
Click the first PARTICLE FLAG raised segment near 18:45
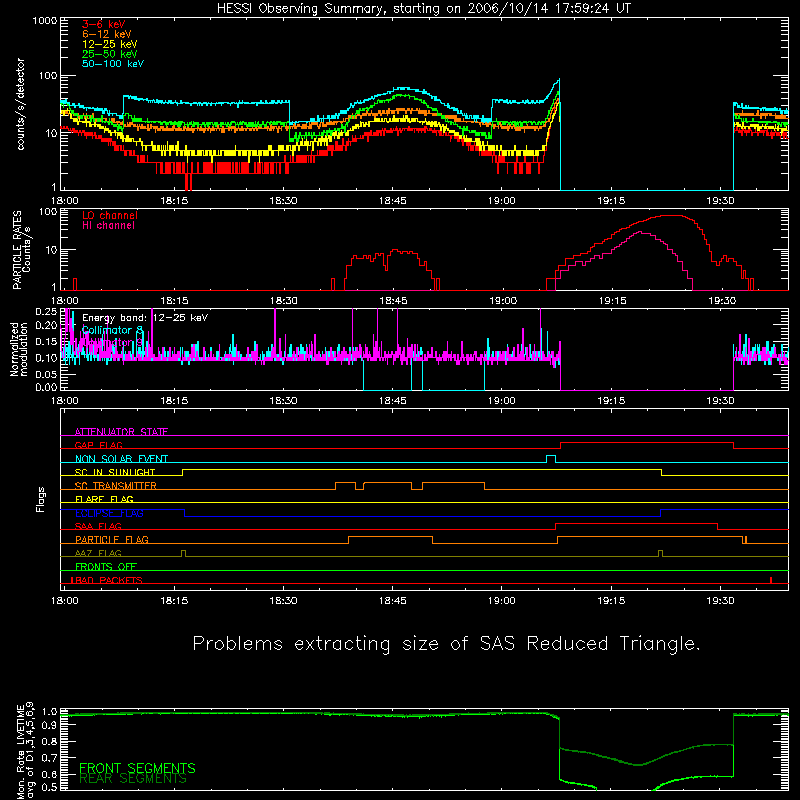tap(390, 537)
